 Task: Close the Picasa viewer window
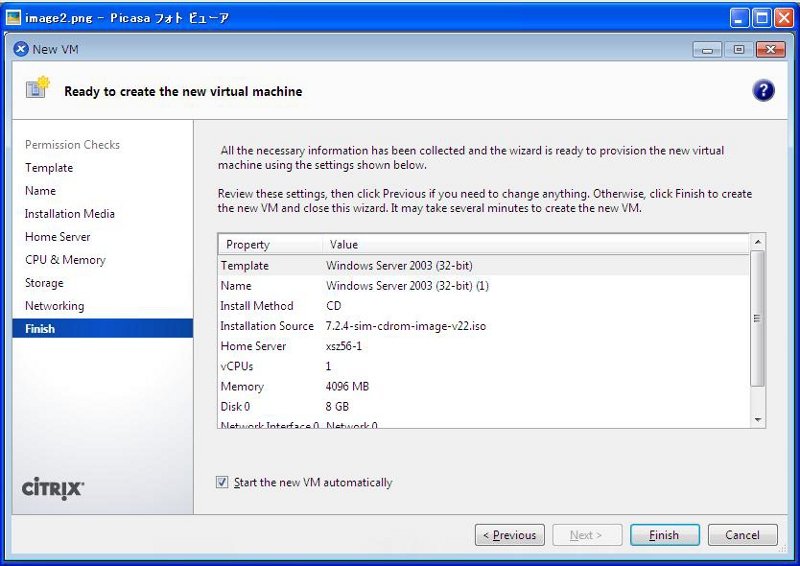(784, 18)
